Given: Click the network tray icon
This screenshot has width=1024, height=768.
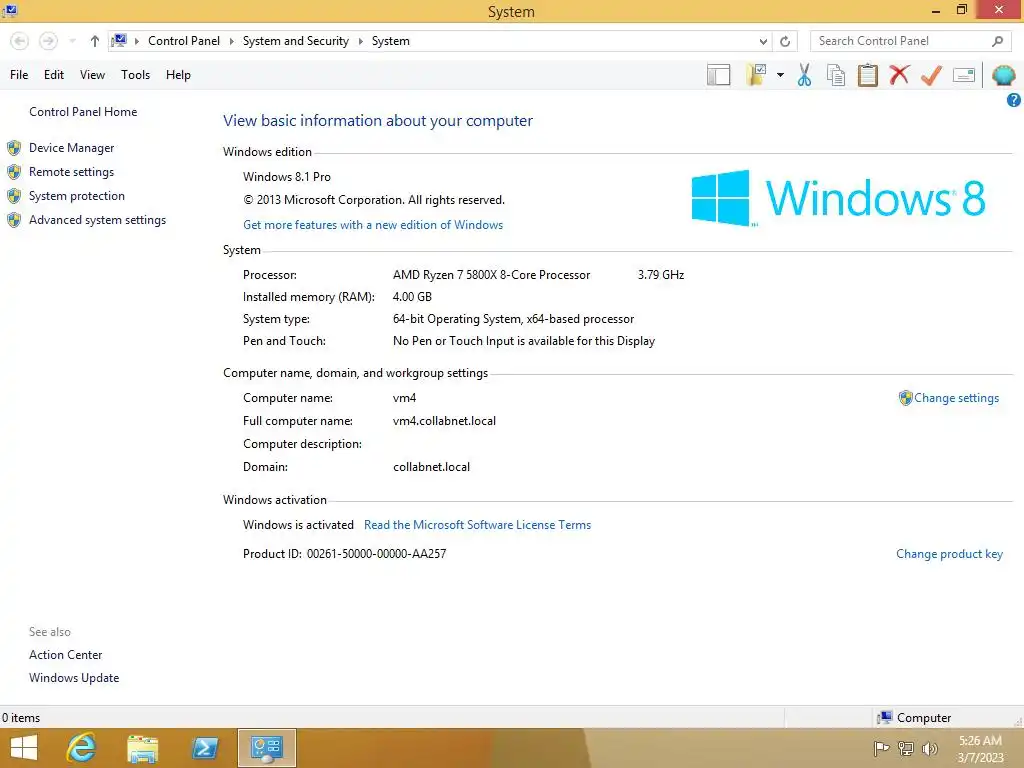Looking at the screenshot, I should coord(906,748).
